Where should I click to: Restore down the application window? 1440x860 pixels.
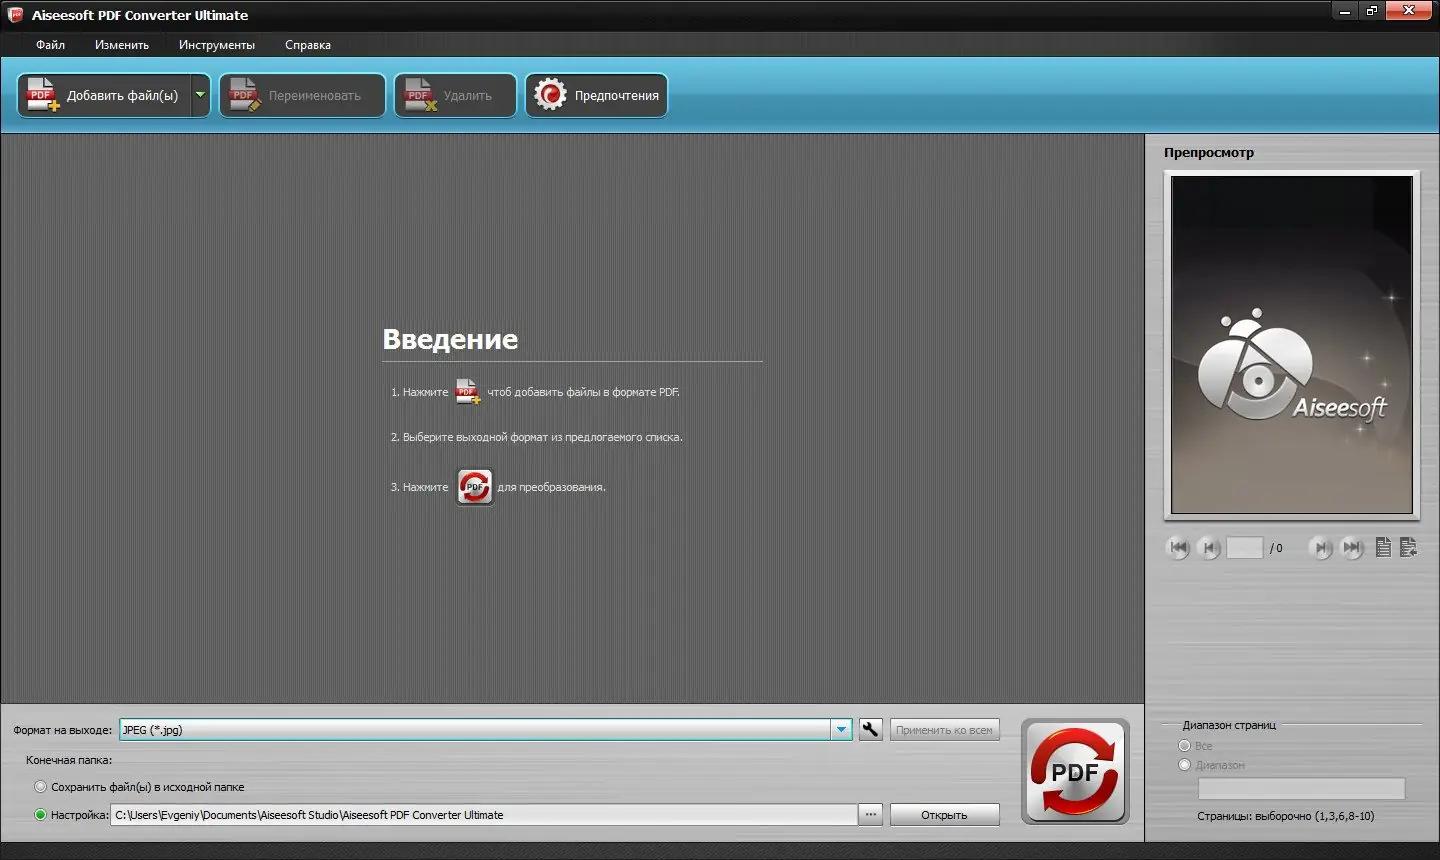[1372, 11]
